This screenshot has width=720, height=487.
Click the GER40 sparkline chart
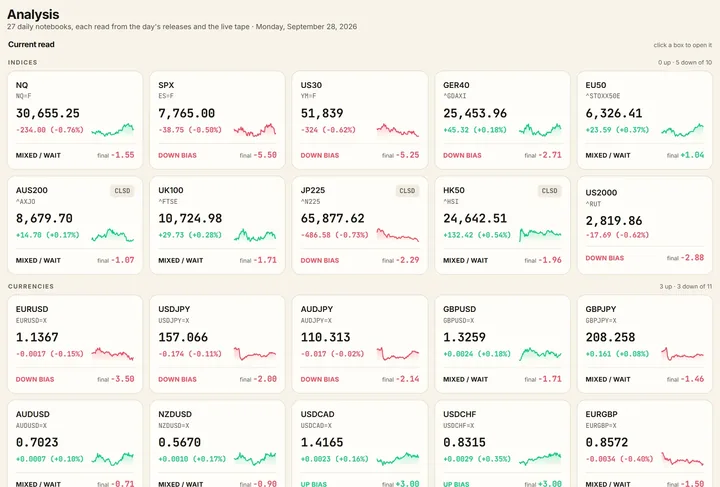click(x=540, y=130)
